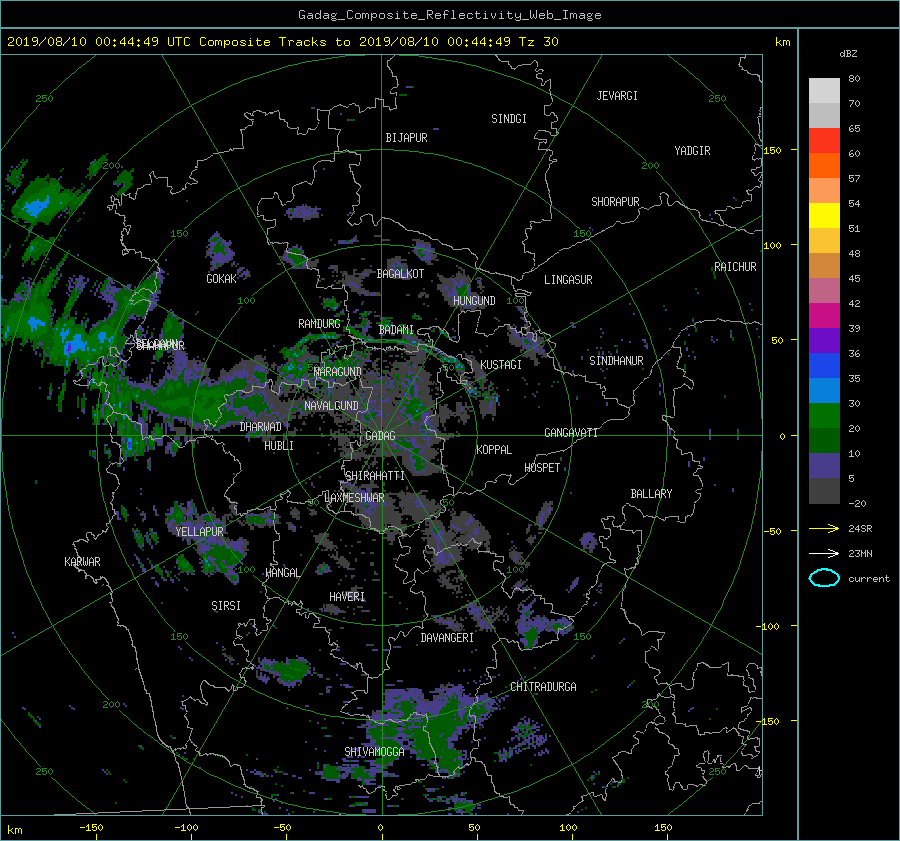Click the CHITRADURGA city label
The width and height of the screenshot is (900, 841).
tap(543, 687)
